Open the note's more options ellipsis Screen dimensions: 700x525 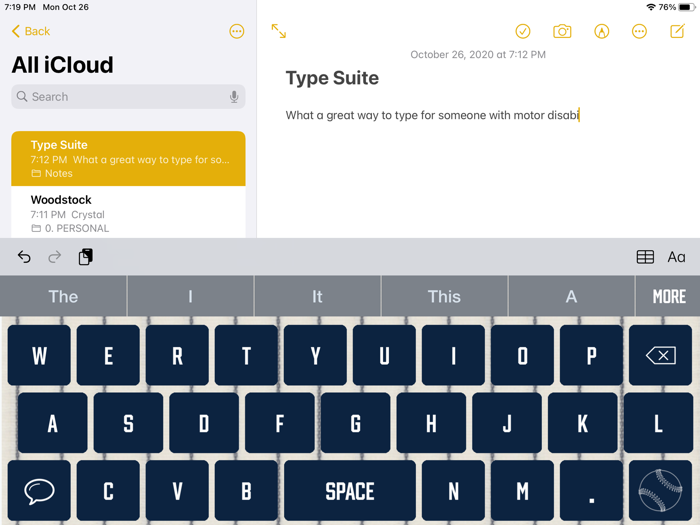tap(639, 31)
